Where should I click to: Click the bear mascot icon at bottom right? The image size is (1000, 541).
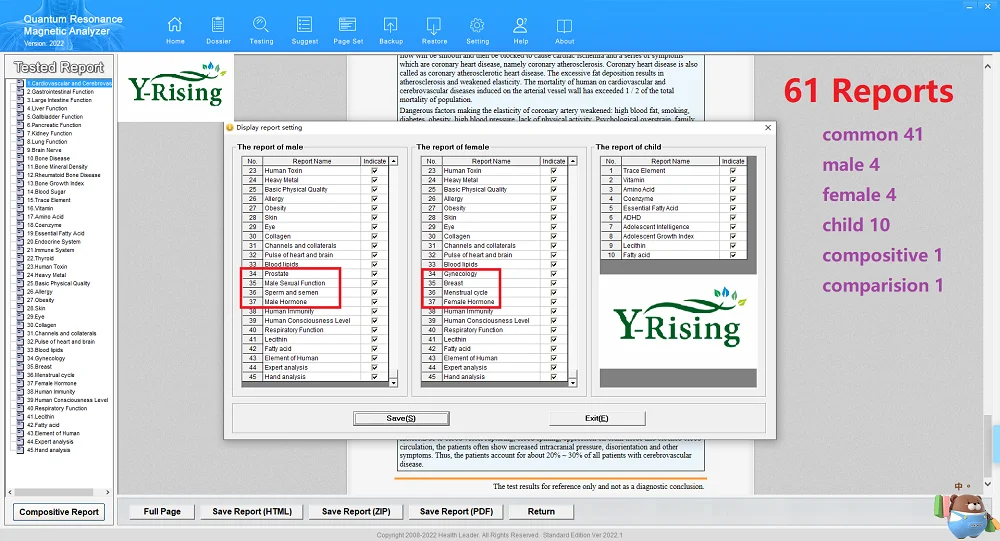tap(969, 515)
